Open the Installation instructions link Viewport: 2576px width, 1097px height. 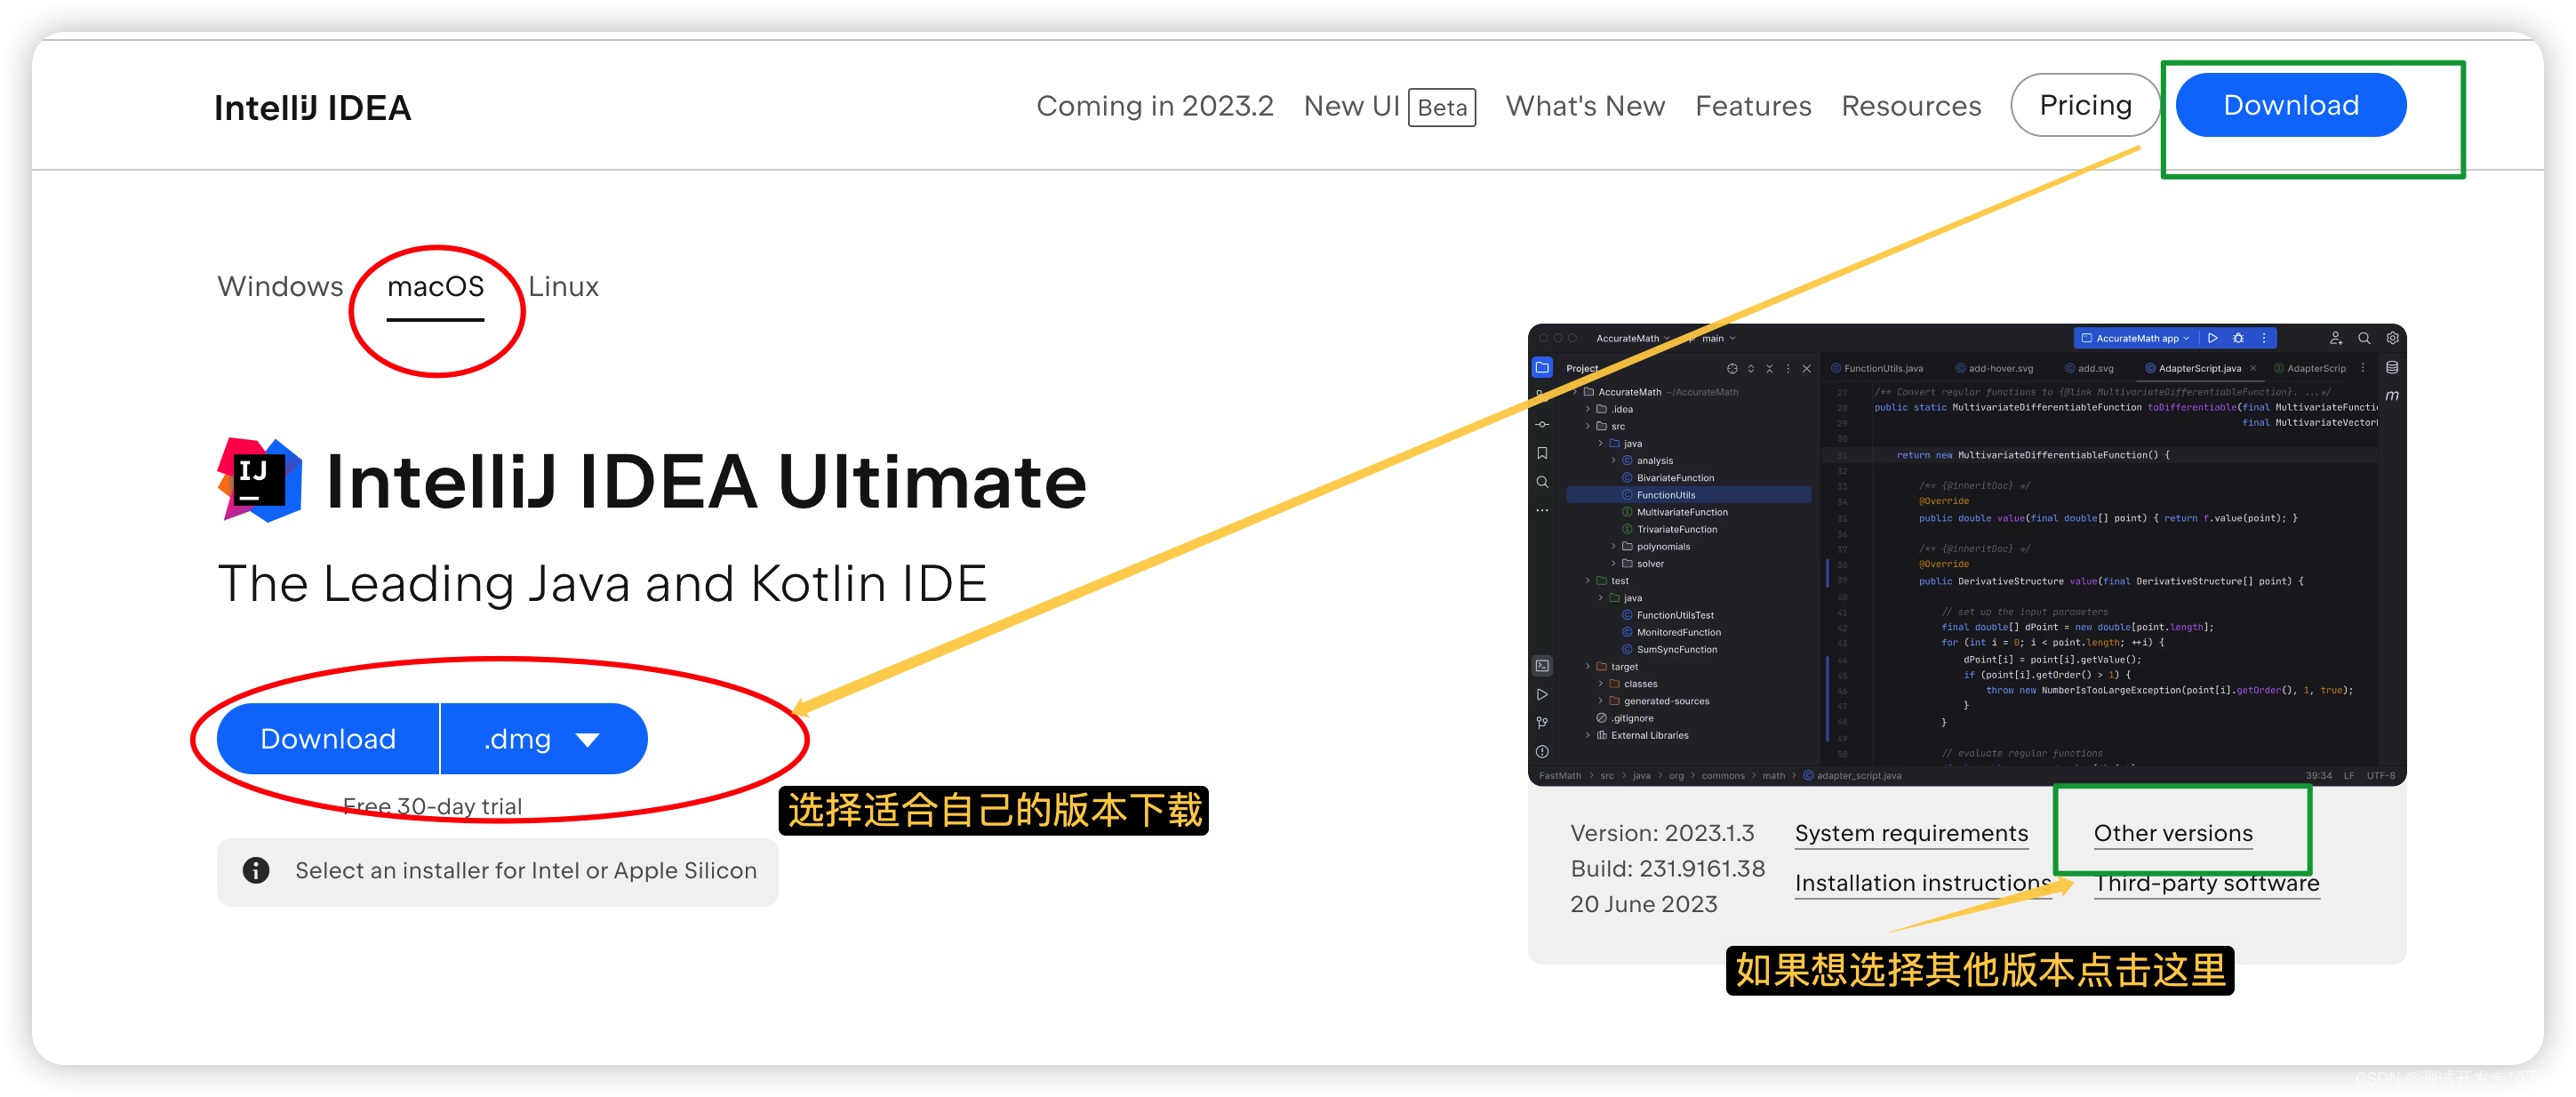click(x=1923, y=884)
